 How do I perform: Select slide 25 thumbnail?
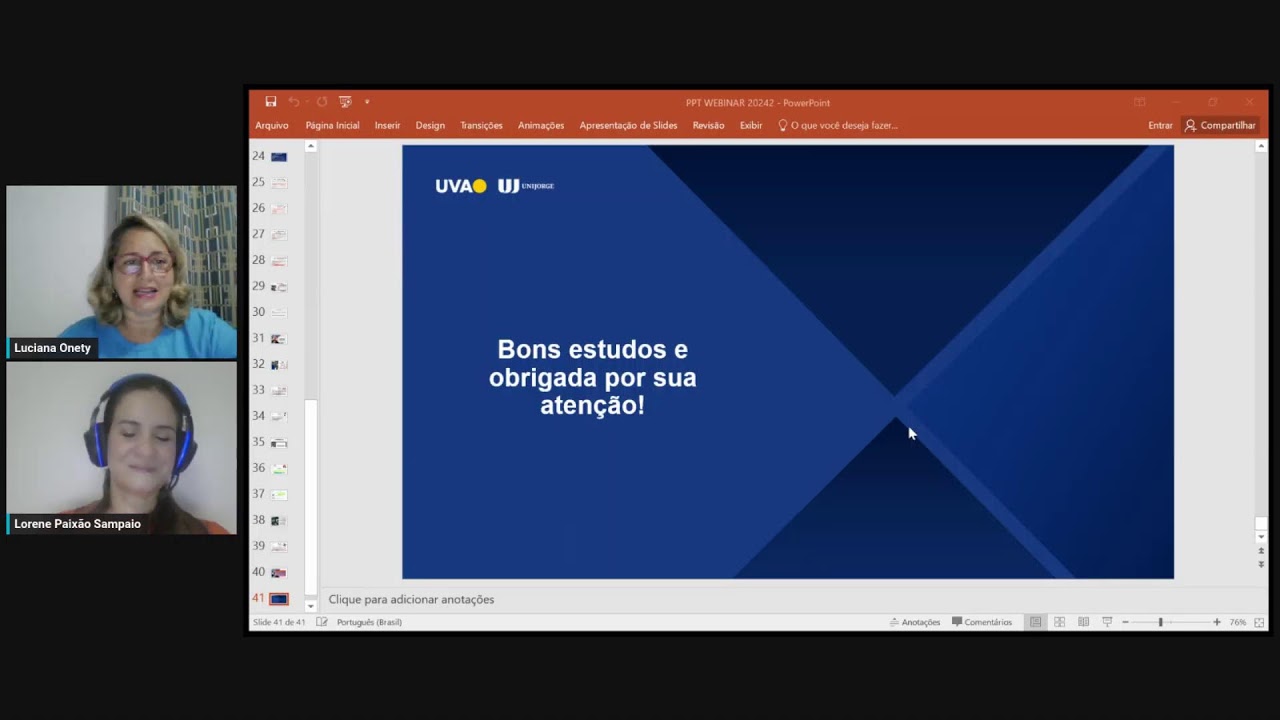(279, 183)
